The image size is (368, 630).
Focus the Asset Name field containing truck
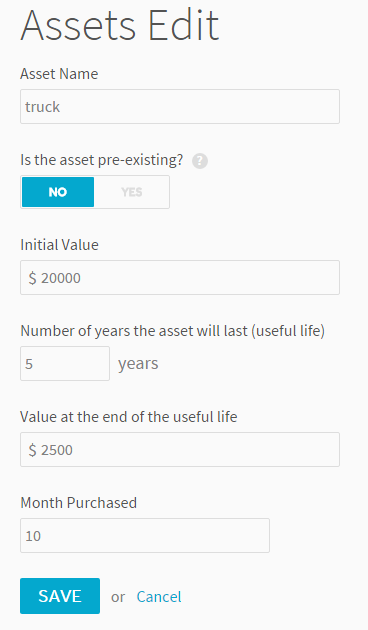[180, 106]
